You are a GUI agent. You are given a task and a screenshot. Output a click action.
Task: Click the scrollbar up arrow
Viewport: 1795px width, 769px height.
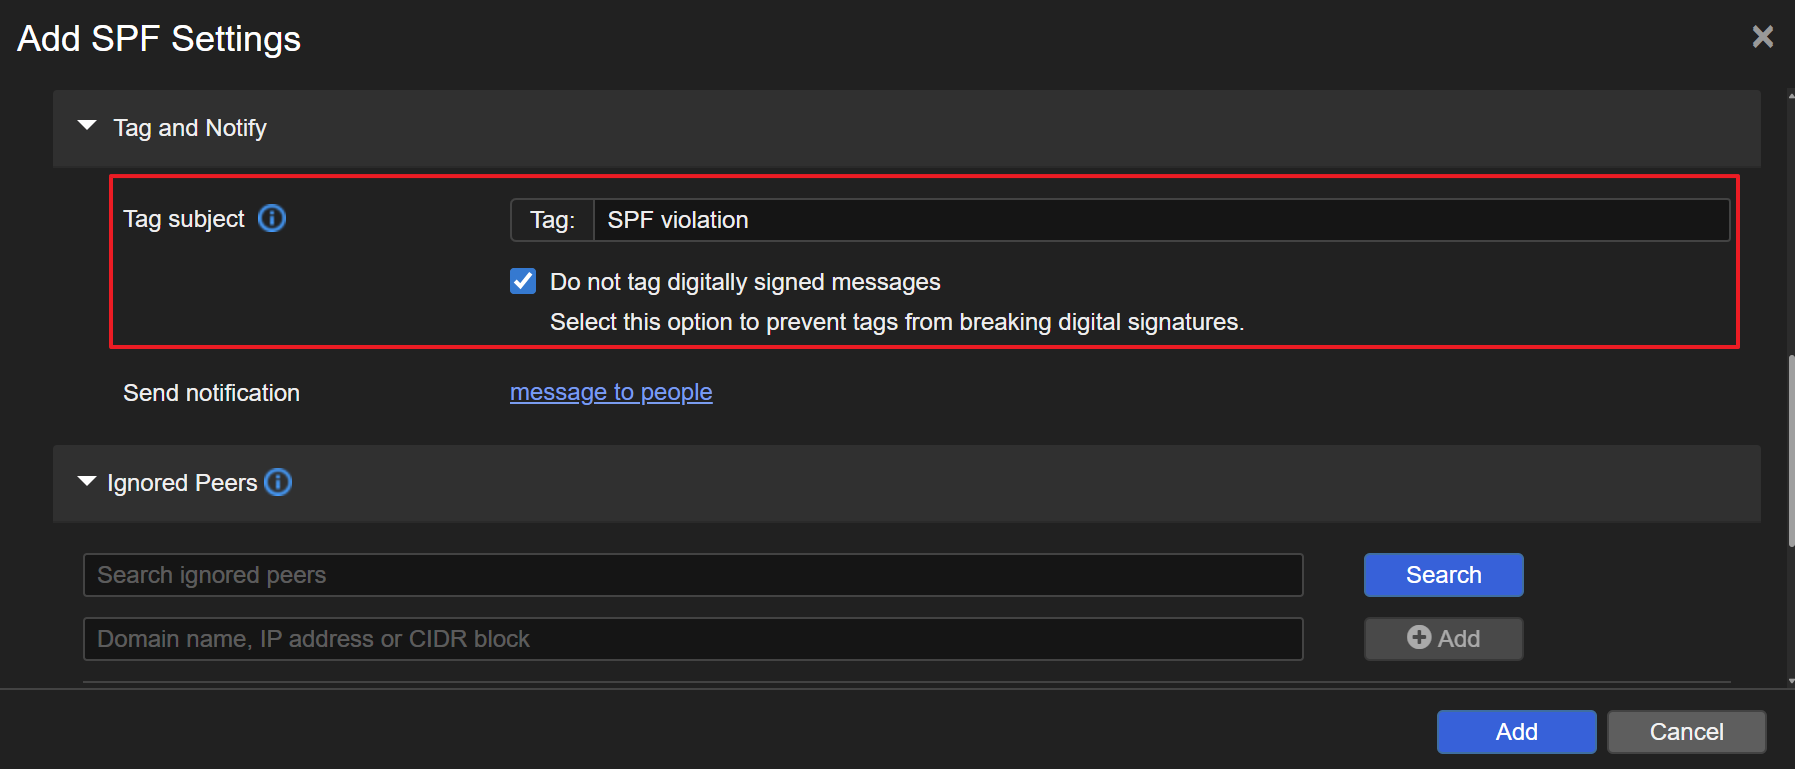(1790, 97)
